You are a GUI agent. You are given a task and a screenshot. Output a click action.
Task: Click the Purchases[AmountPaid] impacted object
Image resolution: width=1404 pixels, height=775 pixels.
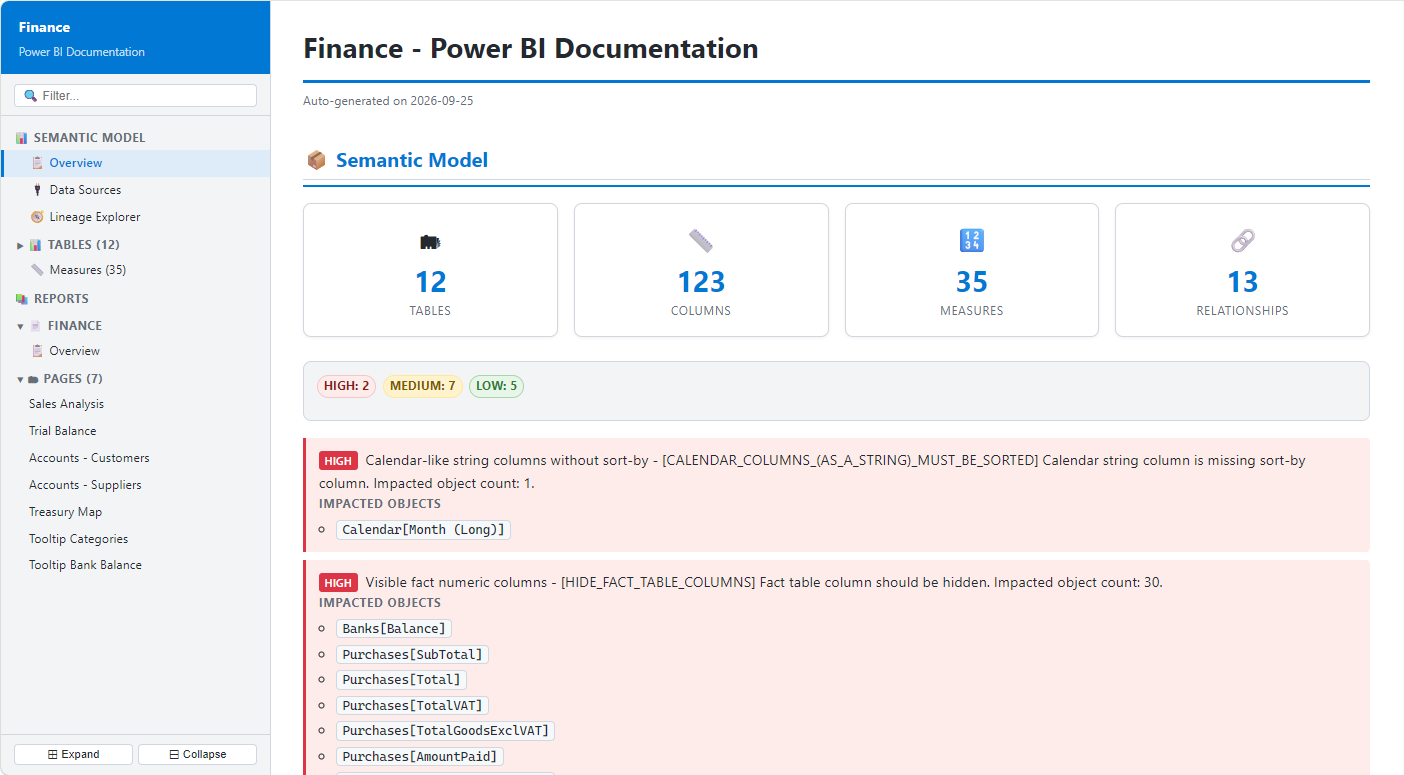(x=419, y=757)
